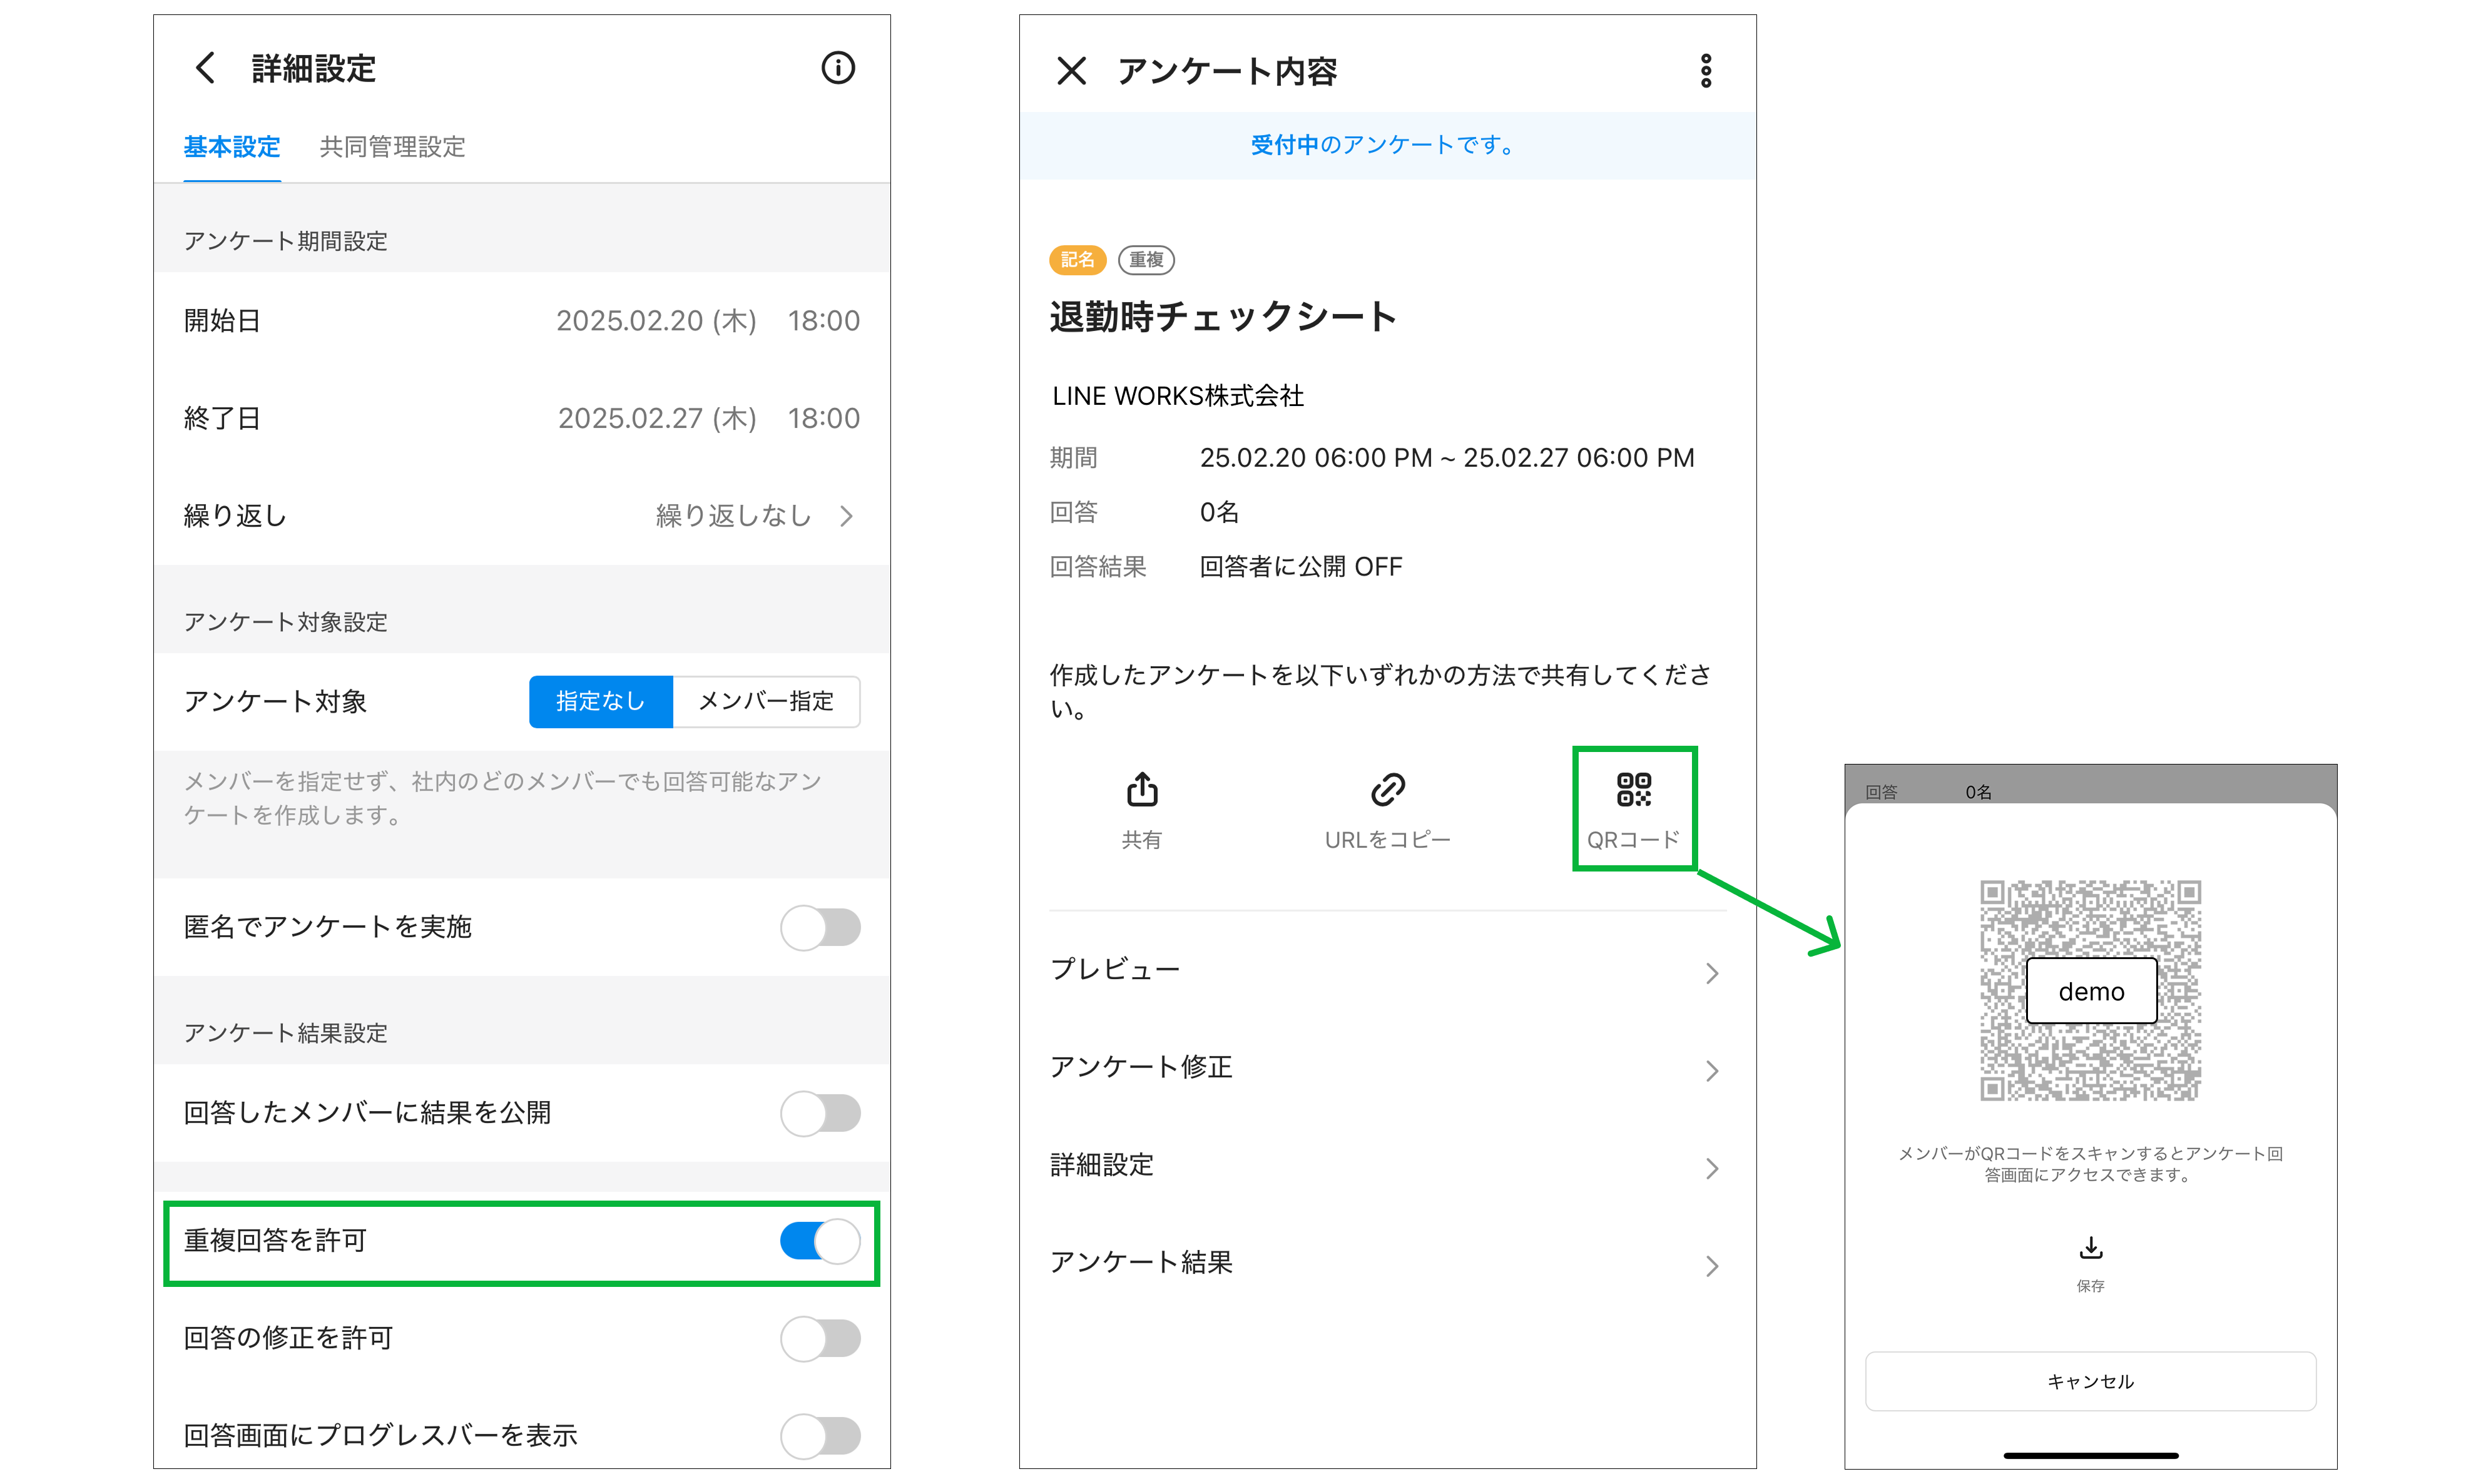Toggle 回答したメンバーに結果を公開 switch
This screenshot has height=1484, width=2481.
(820, 1113)
